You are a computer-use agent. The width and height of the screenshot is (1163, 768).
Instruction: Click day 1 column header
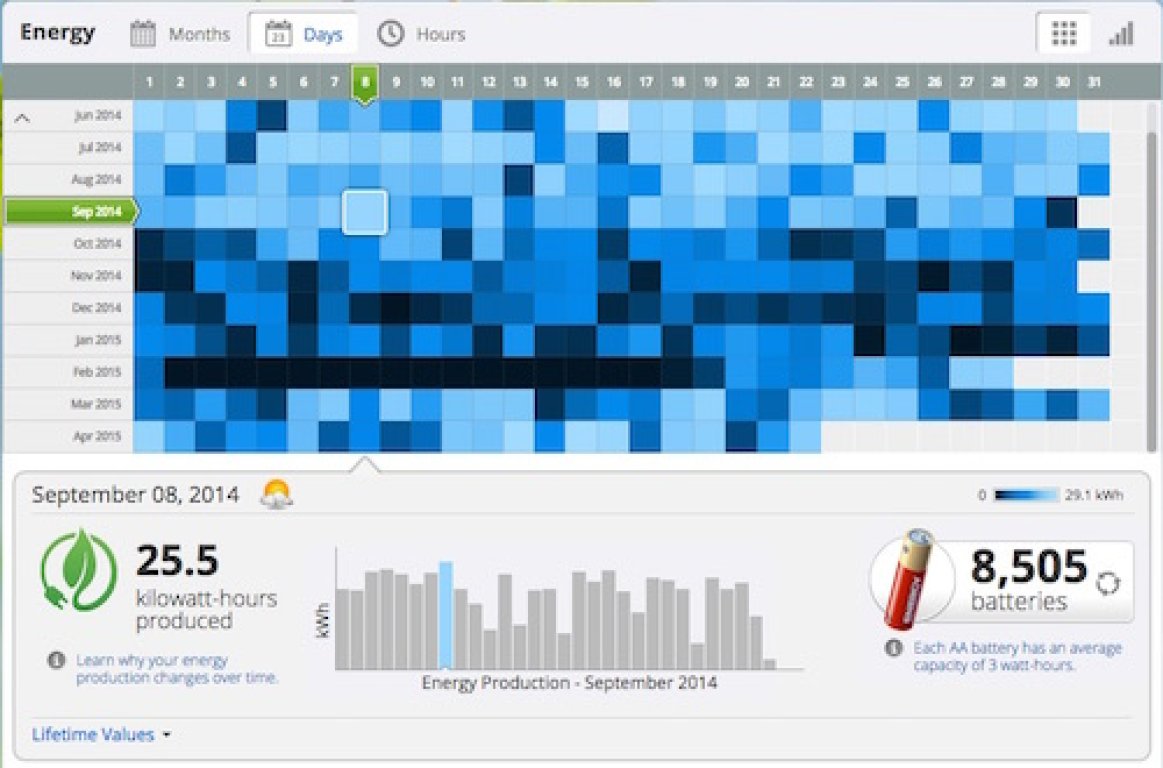coord(149,82)
